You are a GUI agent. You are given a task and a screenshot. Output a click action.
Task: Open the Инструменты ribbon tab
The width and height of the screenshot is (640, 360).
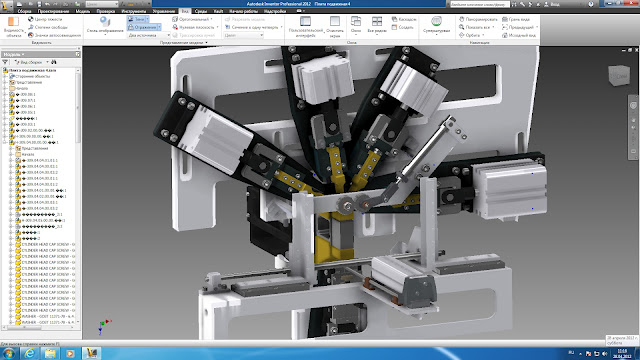point(133,11)
